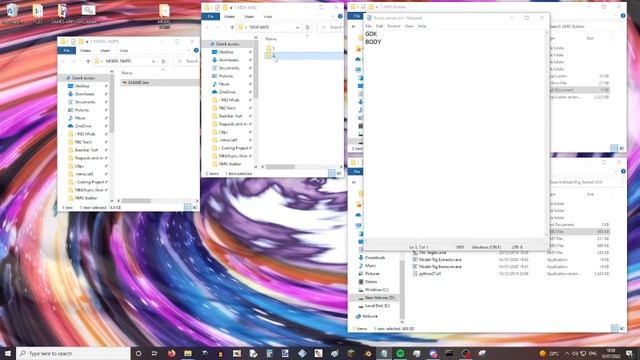Open New Volume (D:) in bottom explorer sidebar
The image size is (640, 360).
(x=379, y=298)
